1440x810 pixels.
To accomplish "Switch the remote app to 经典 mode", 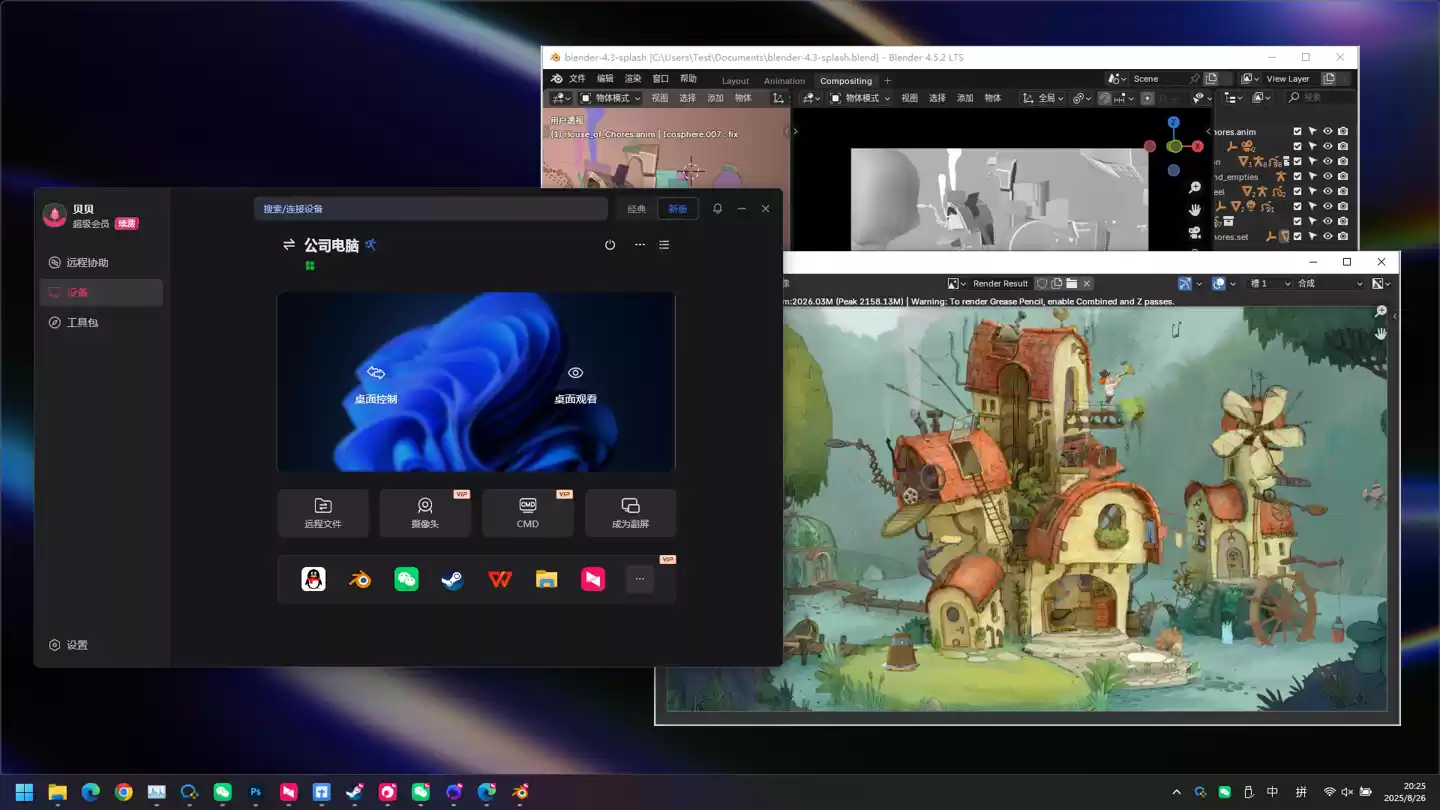I will 636,209.
